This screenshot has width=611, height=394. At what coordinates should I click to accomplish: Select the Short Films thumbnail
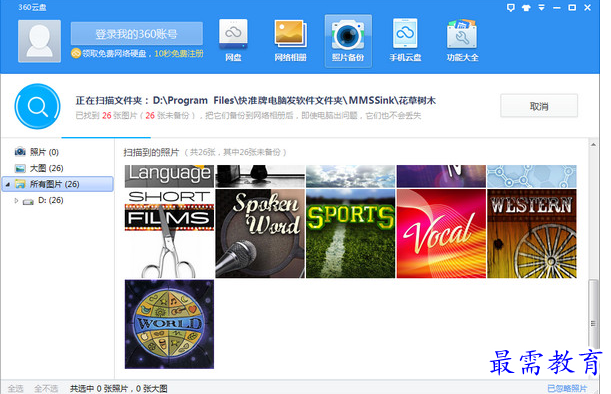click(169, 233)
